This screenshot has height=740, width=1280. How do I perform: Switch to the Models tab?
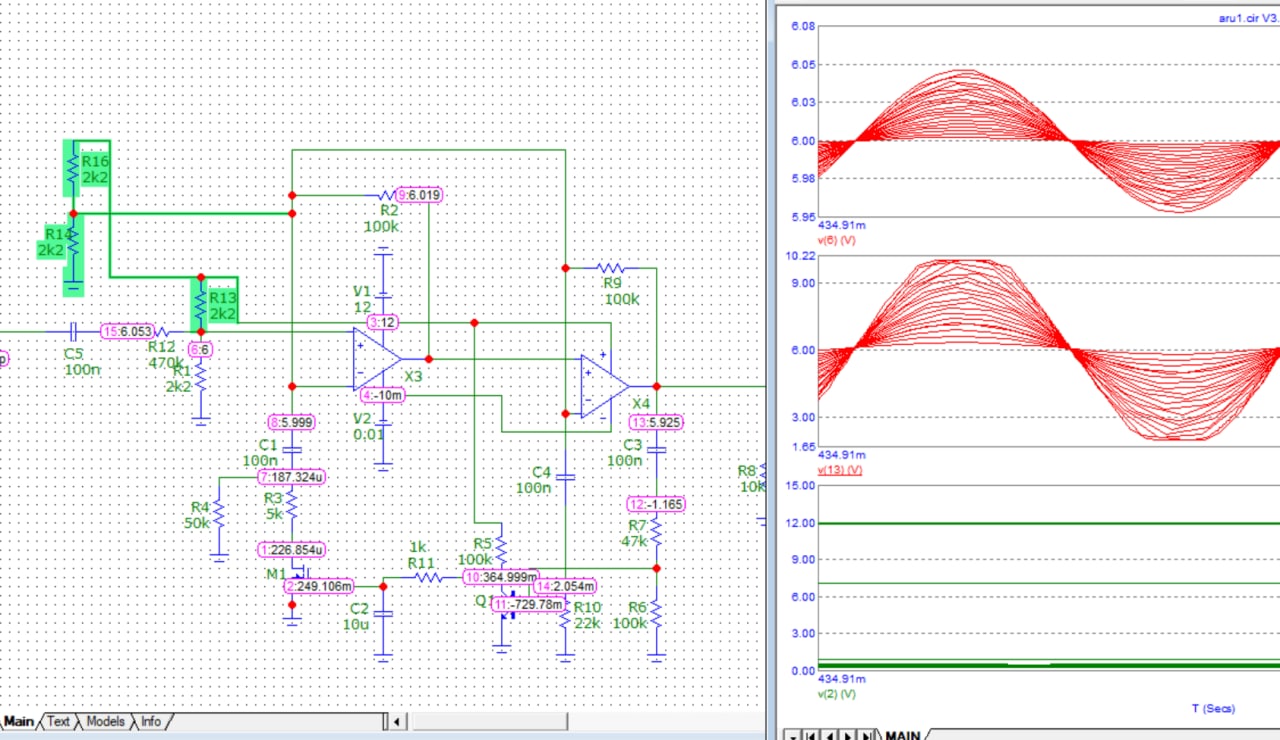click(x=105, y=721)
